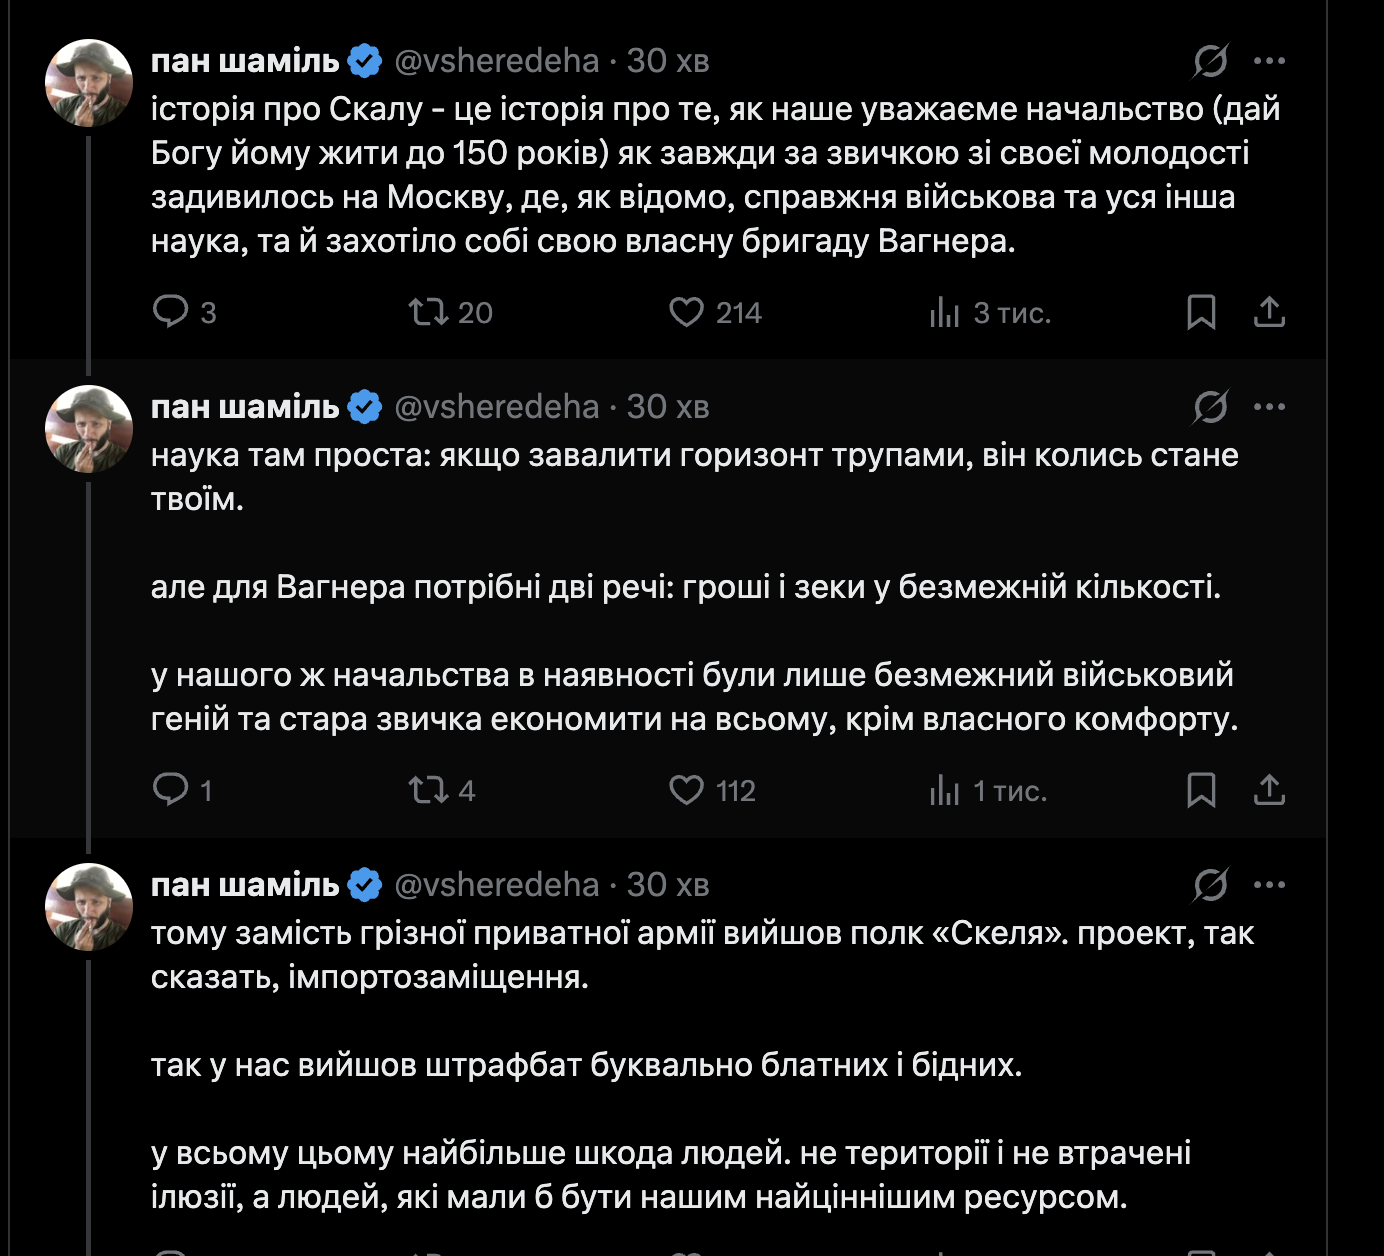This screenshot has height=1256, width=1384.
Task: Bookmark the first tweet in thread
Action: point(1201,312)
